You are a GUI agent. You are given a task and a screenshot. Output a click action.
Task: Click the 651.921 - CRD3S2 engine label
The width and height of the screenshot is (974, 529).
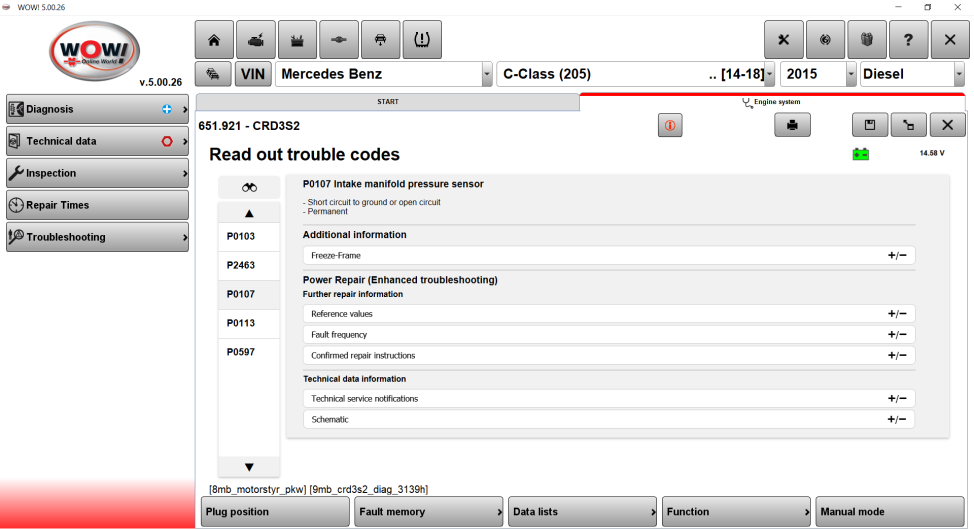(x=249, y=126)
